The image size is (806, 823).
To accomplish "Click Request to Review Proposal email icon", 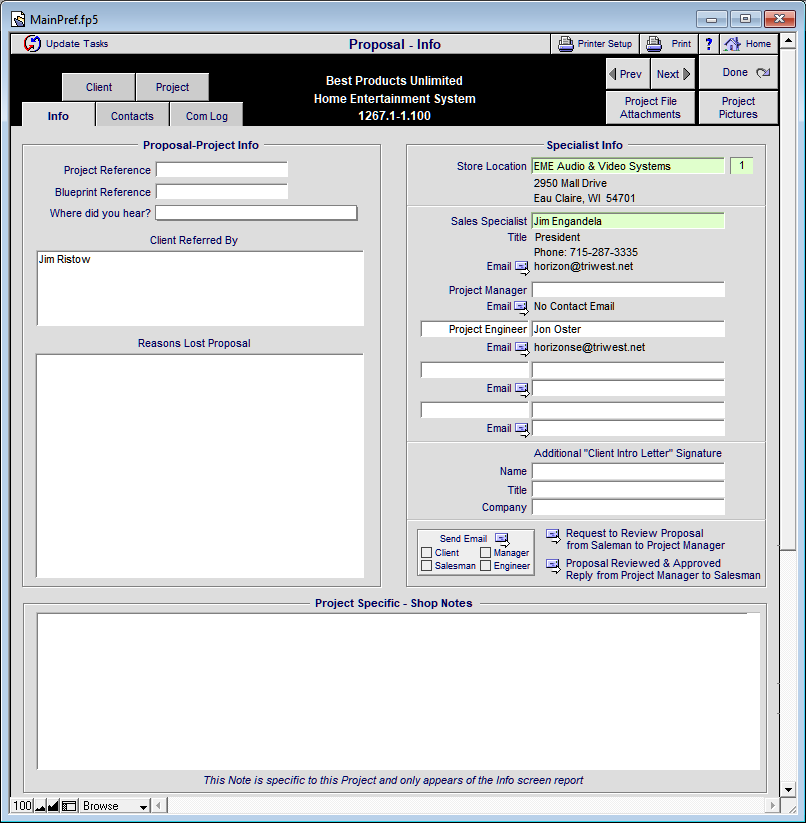I will (x=553, y=535).
